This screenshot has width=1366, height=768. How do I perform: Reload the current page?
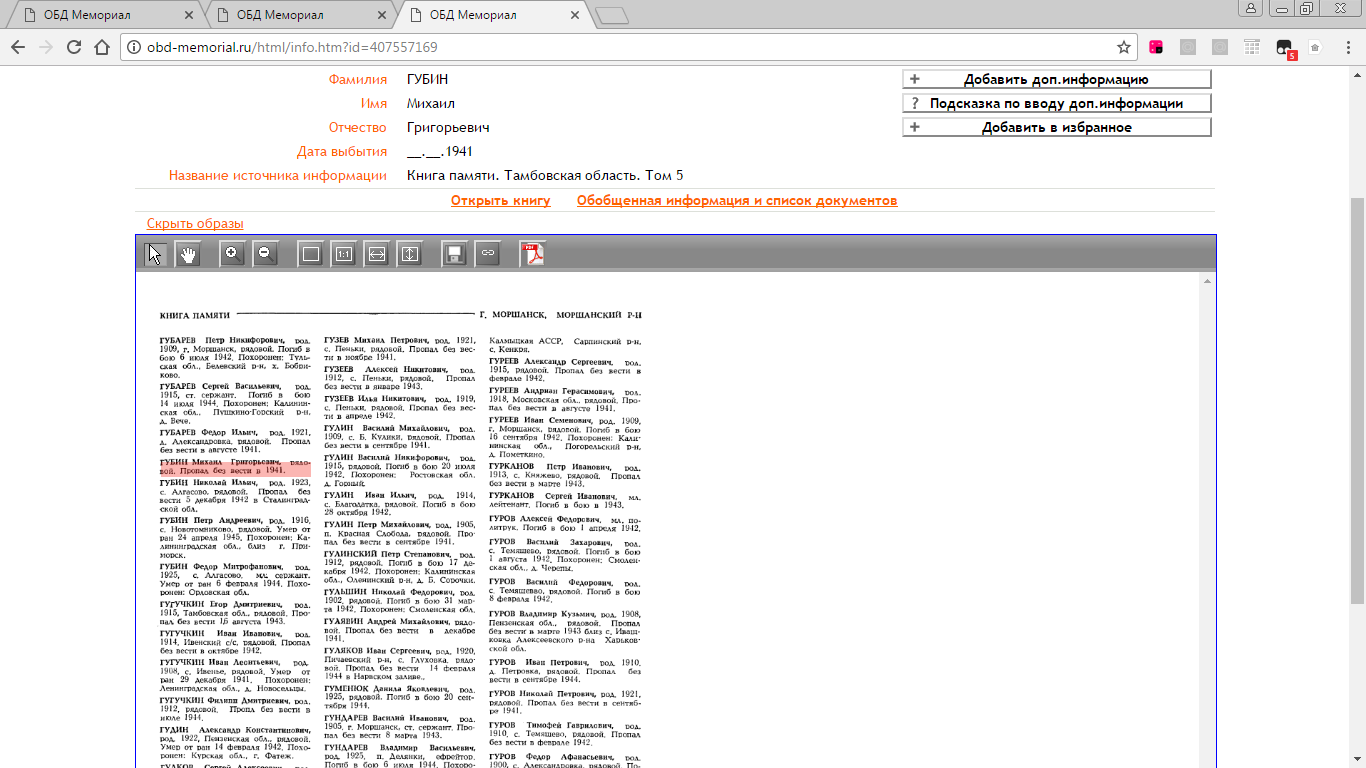(73, 47)
